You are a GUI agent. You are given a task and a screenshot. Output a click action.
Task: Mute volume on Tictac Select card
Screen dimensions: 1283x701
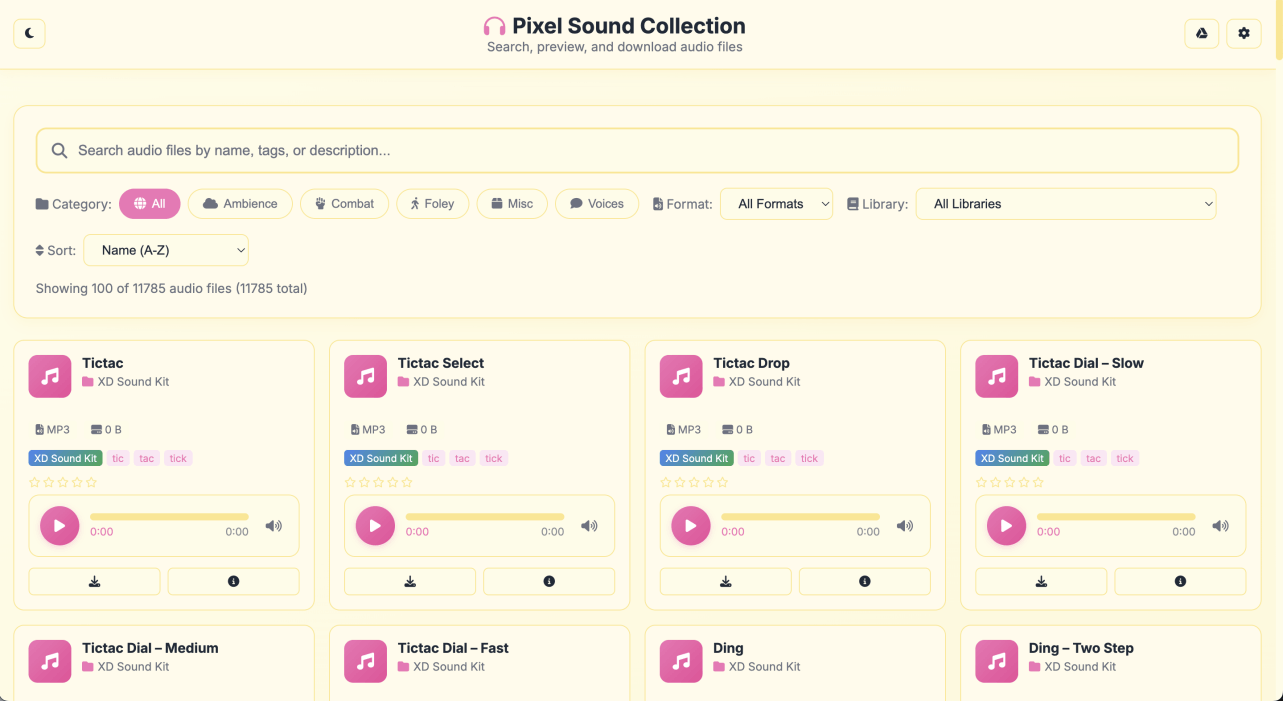click(x=589, y=526)
